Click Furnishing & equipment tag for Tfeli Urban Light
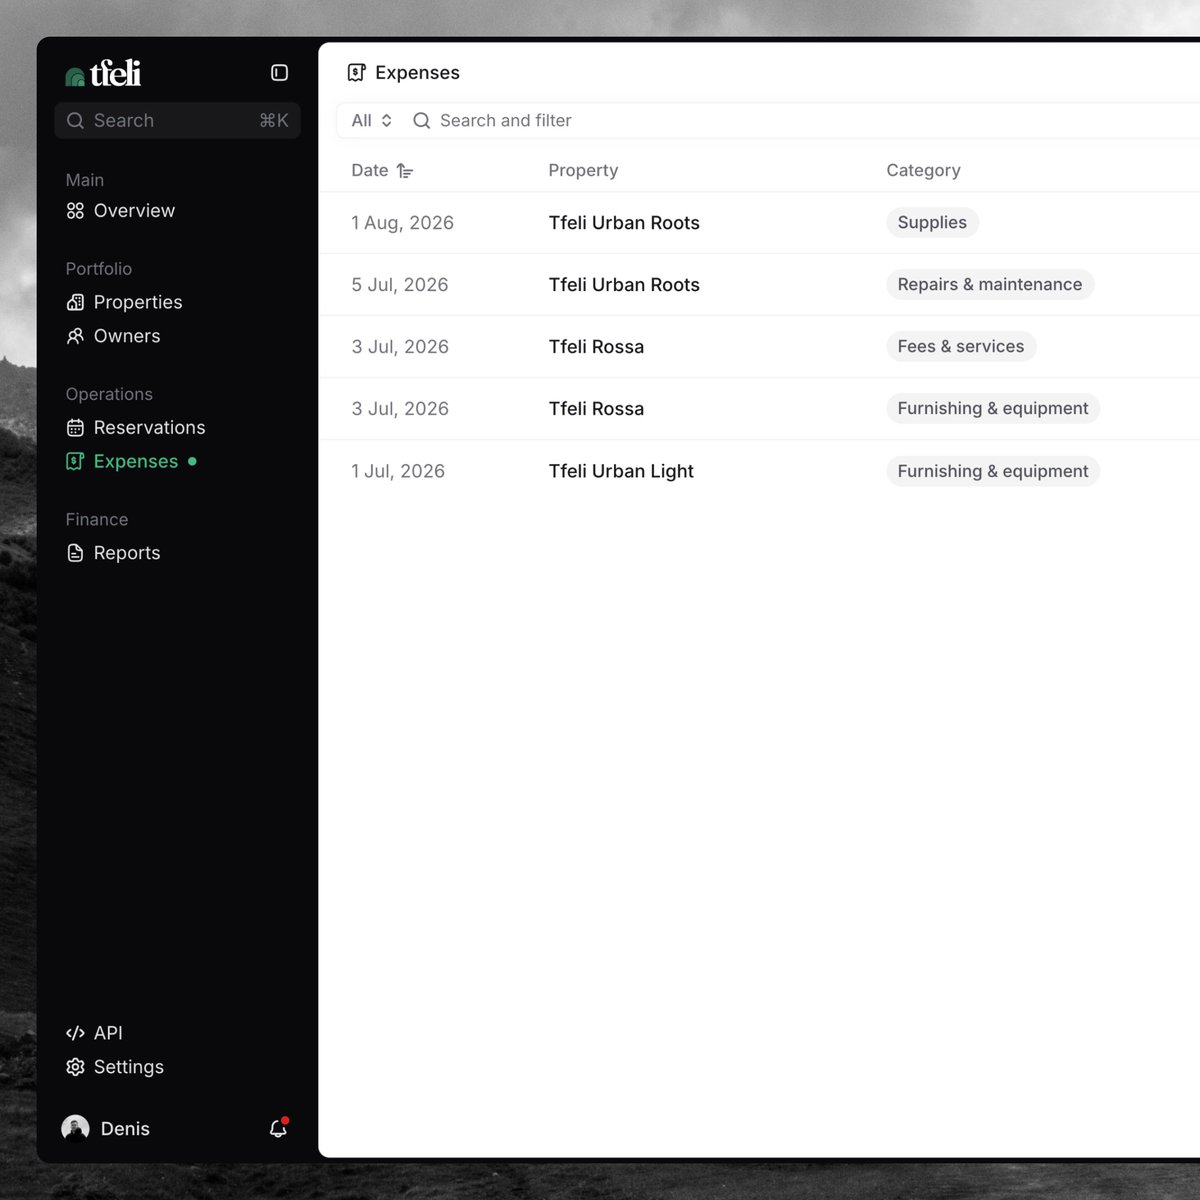Image resolution: width=1200 pixels, height=1200 pixels. [x=993, y=471]
